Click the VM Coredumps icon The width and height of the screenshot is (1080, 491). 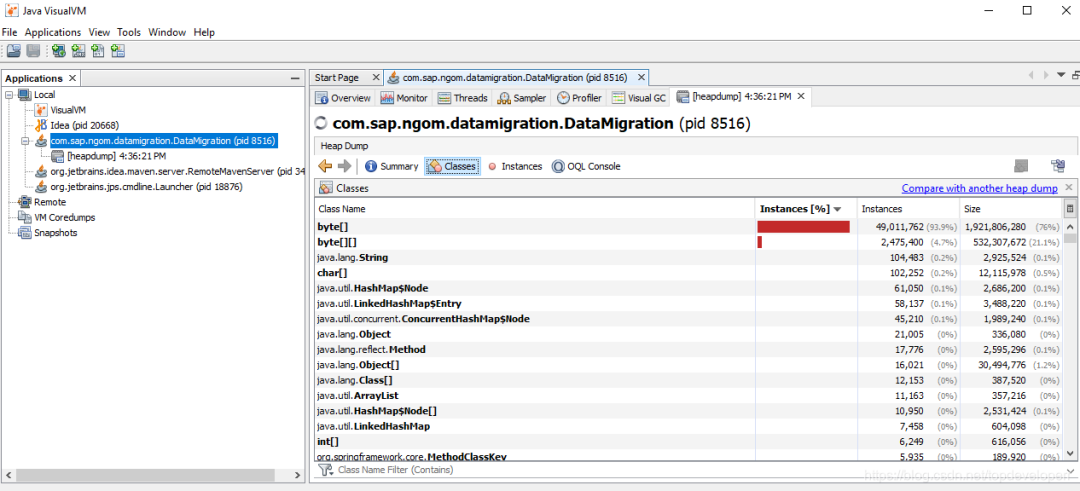[24, 217]
